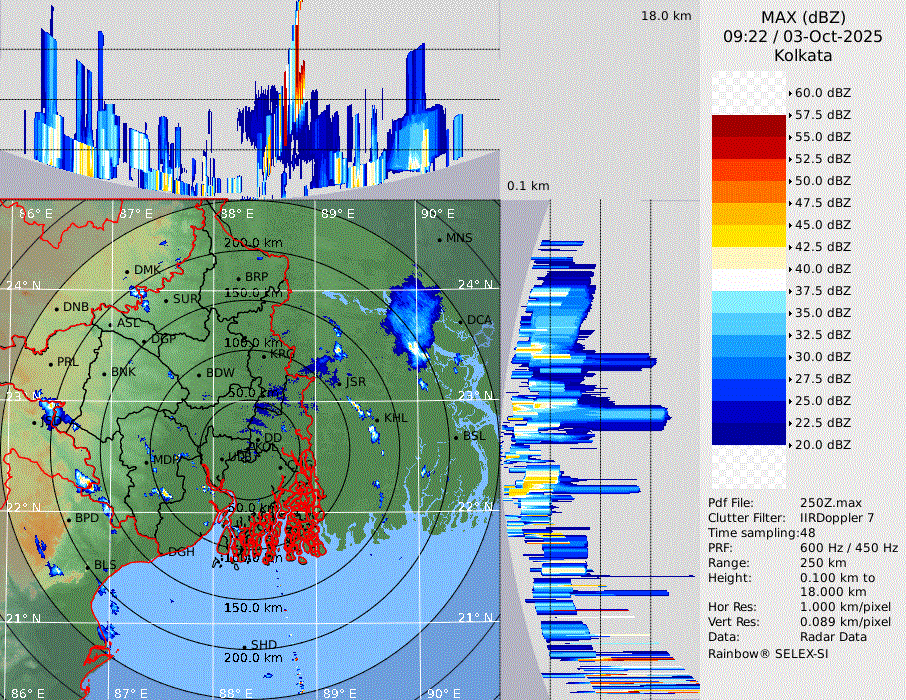Click the DMK station dot
The width and height of the screenshot is (906, 700).
point(128,271)
